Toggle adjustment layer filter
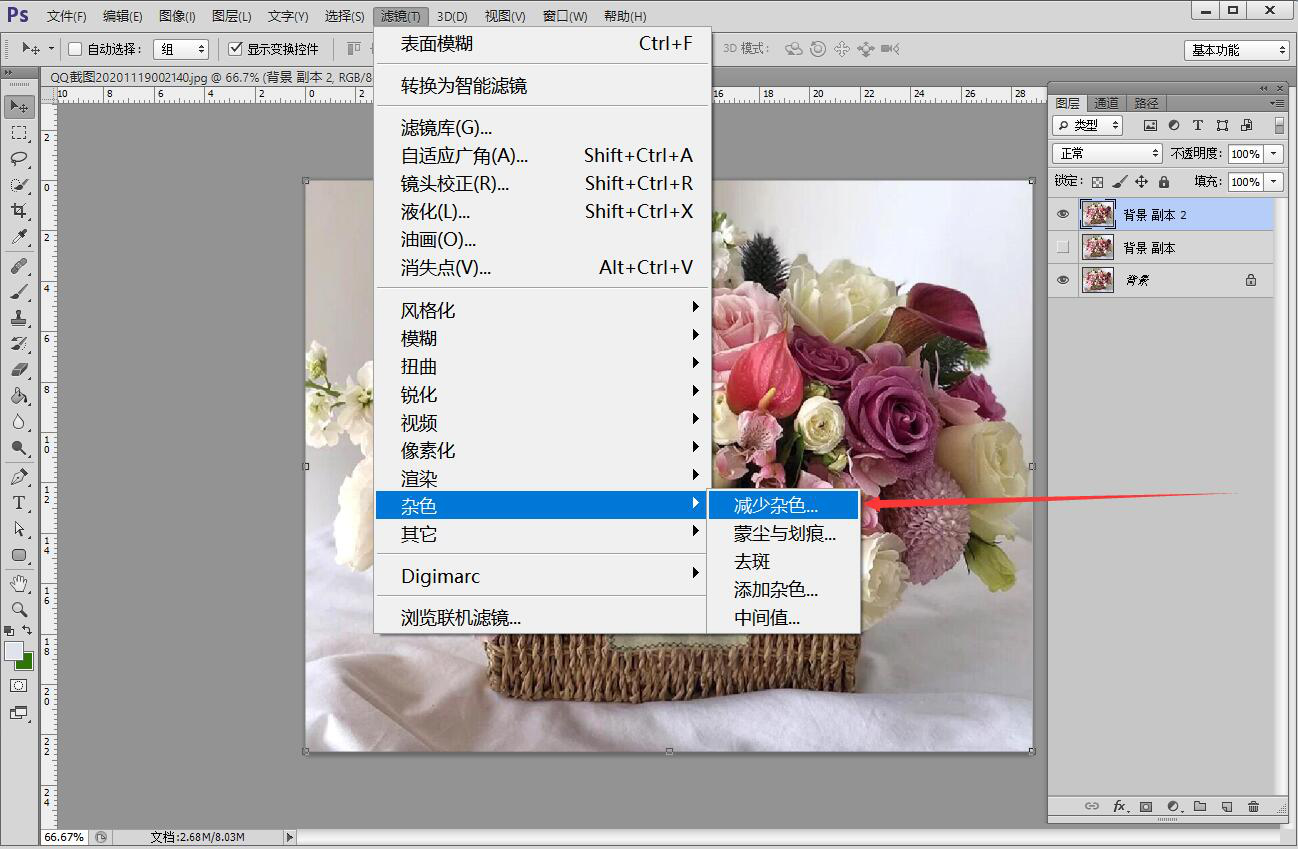Screen dimensions: 1298x849 click(x=1174, y=125)
